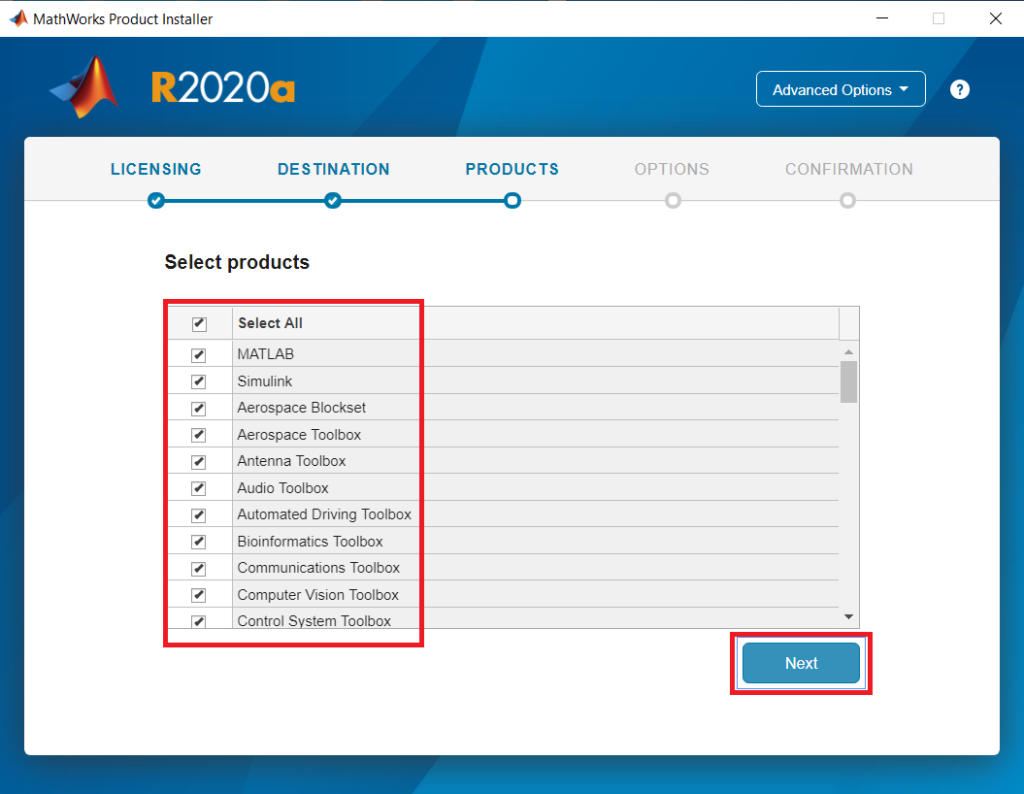Screen dimensions: 1024x794
Task: Uncheck the Simulink checkbox
Action: pyautogui.click(x=198, y=381)
